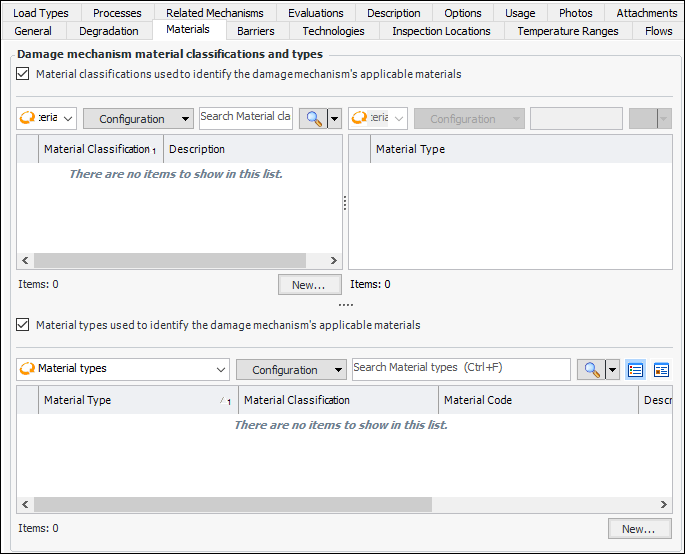Click New button under material types list

[640, 529]
